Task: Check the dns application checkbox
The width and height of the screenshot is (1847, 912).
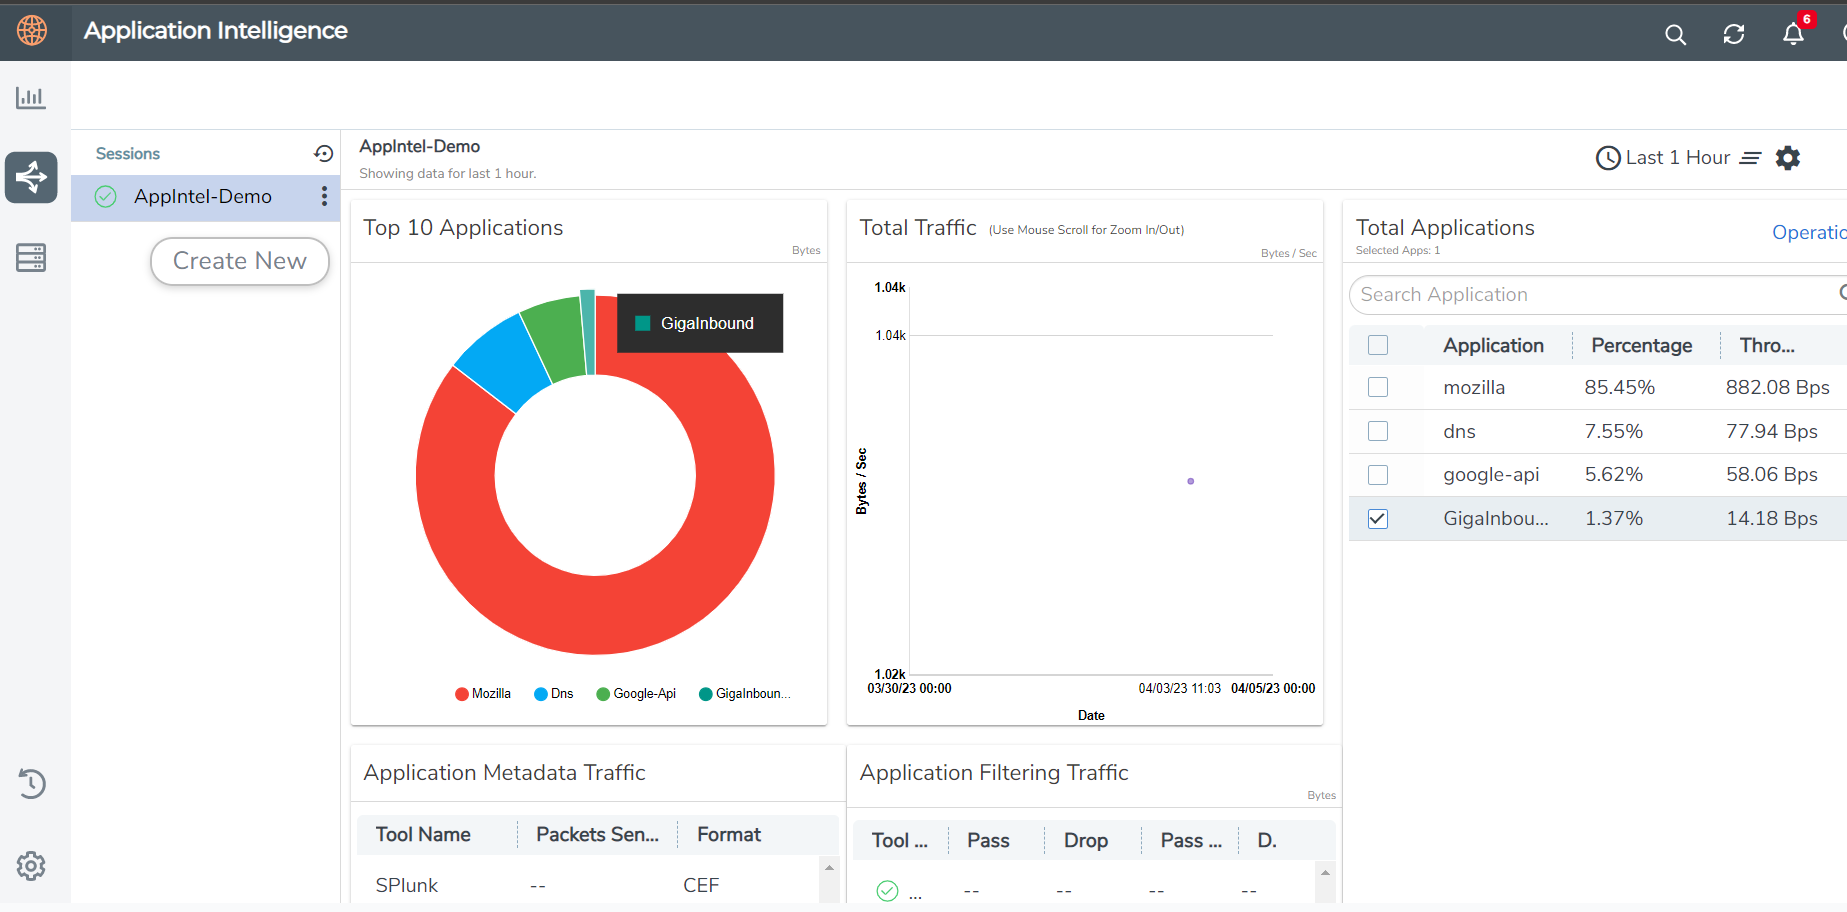Action: (1378, 431)
